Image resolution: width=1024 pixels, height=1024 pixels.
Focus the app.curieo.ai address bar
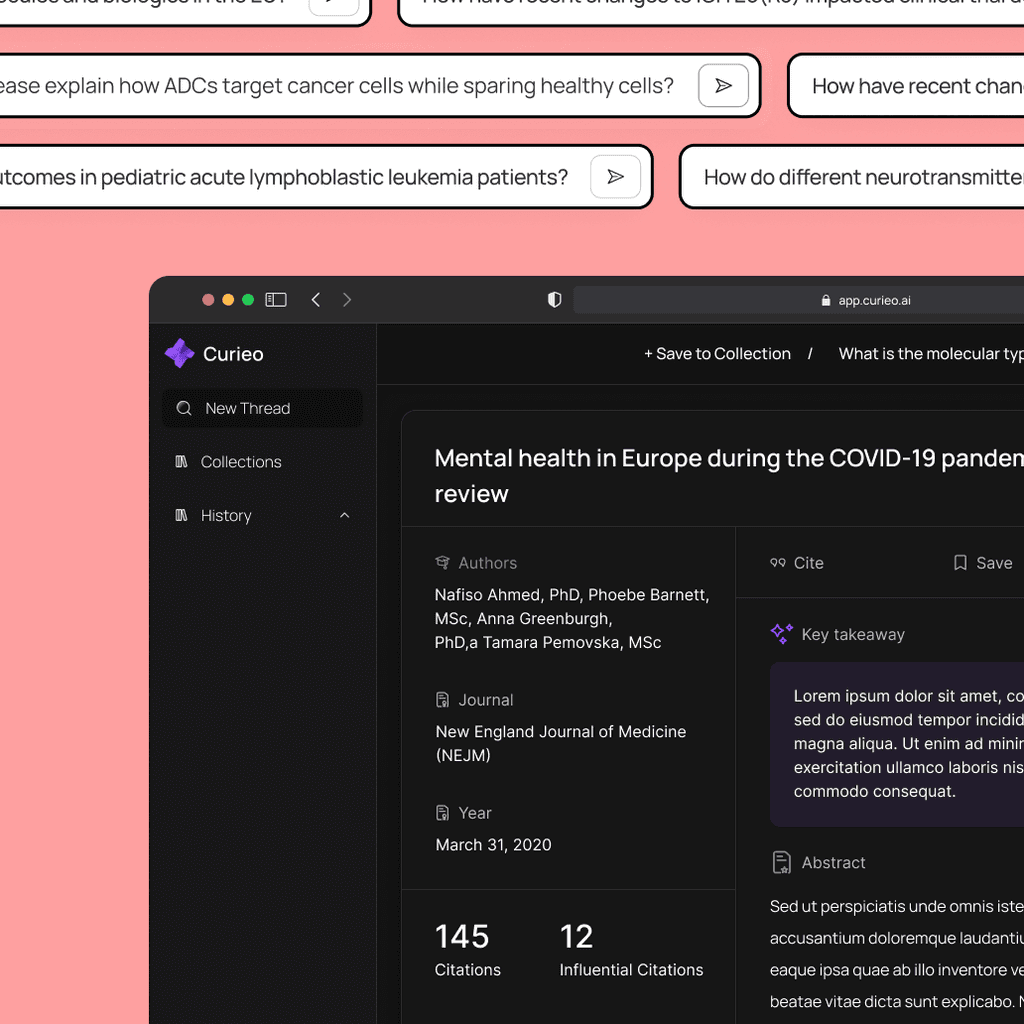click(798, 300)
